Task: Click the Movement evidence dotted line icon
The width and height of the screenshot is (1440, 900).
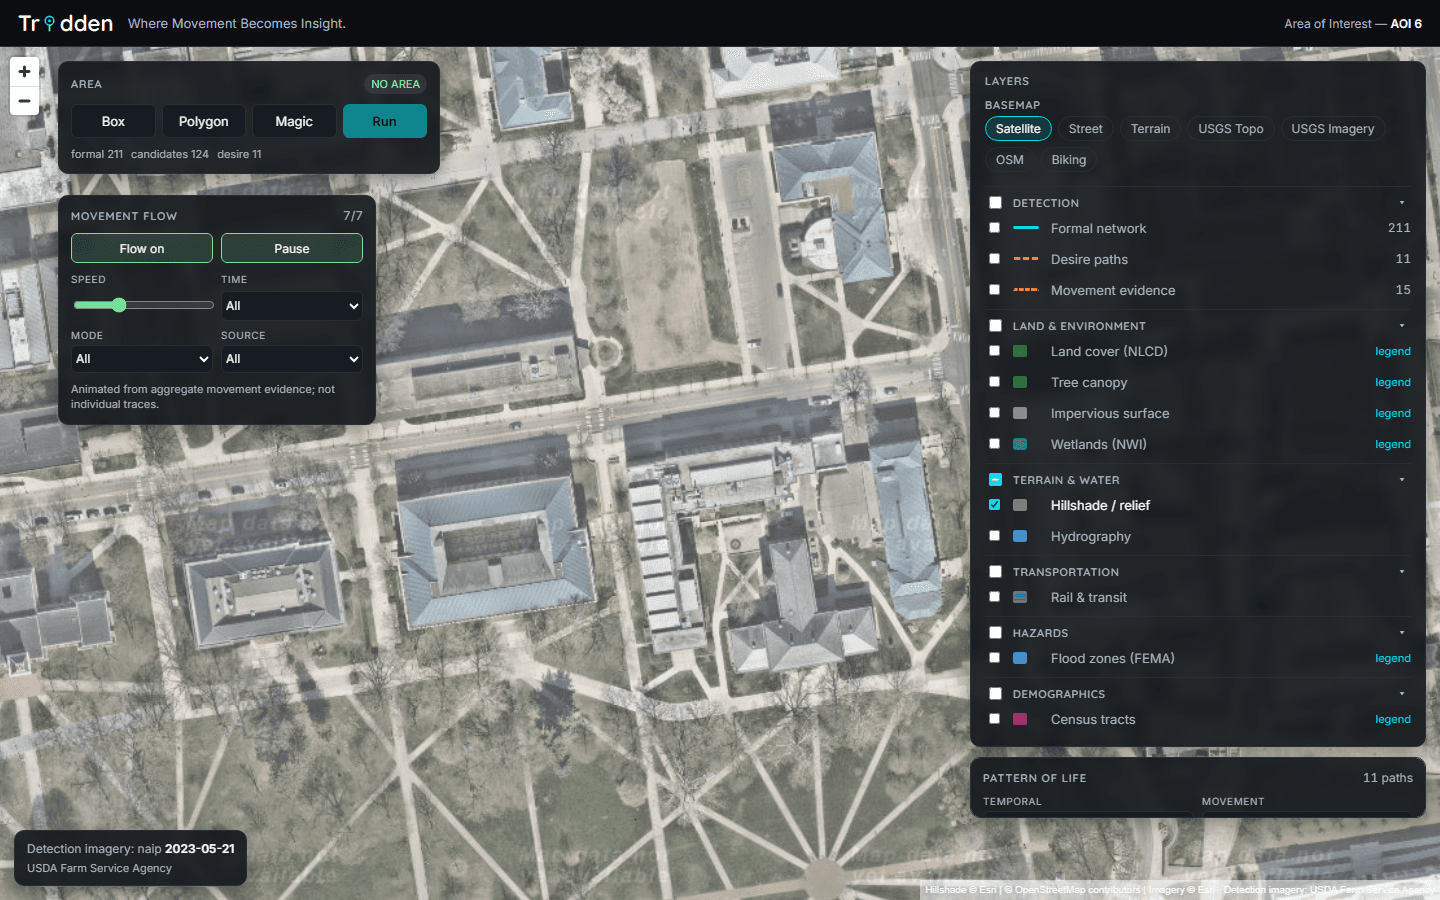Action: (x=1026, y=290)
